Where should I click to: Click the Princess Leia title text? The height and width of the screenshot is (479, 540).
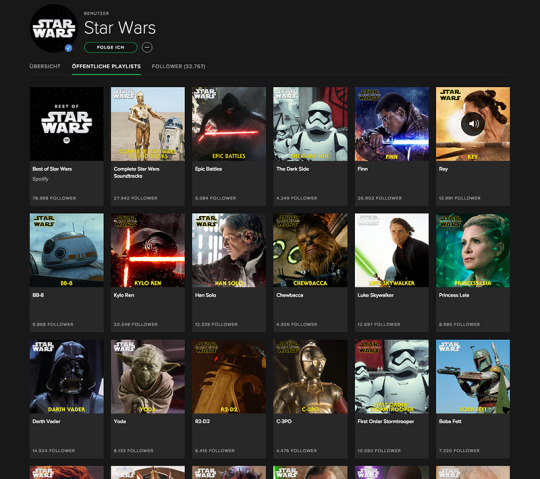pyautogui.click(x=454, y=295)
